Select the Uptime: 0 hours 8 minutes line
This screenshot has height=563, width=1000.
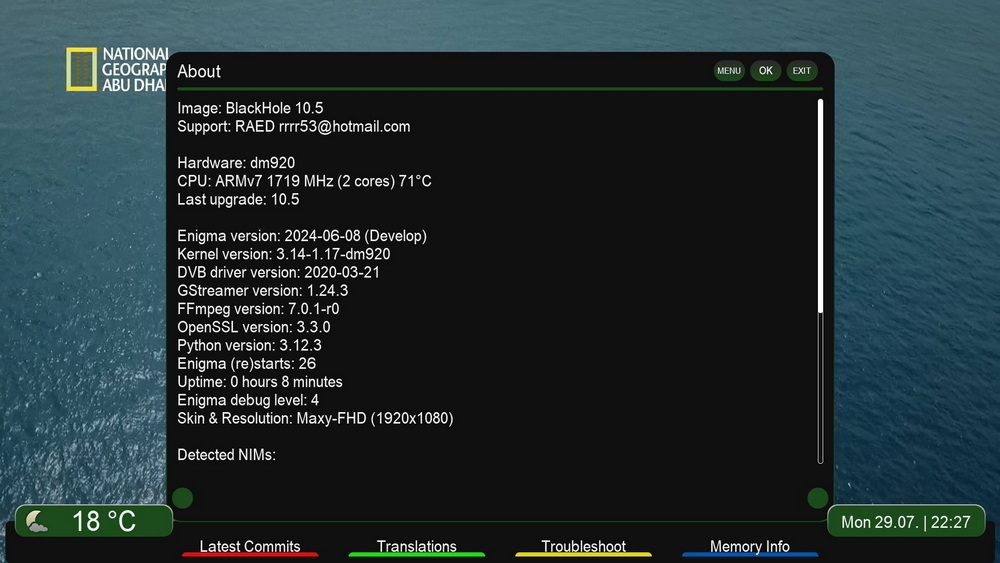260,383
